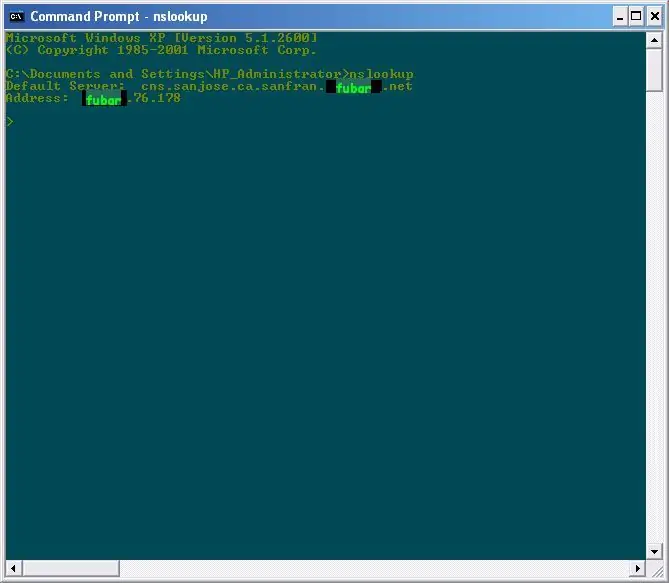Minimize the Command Prompt window

coord(620,17)
